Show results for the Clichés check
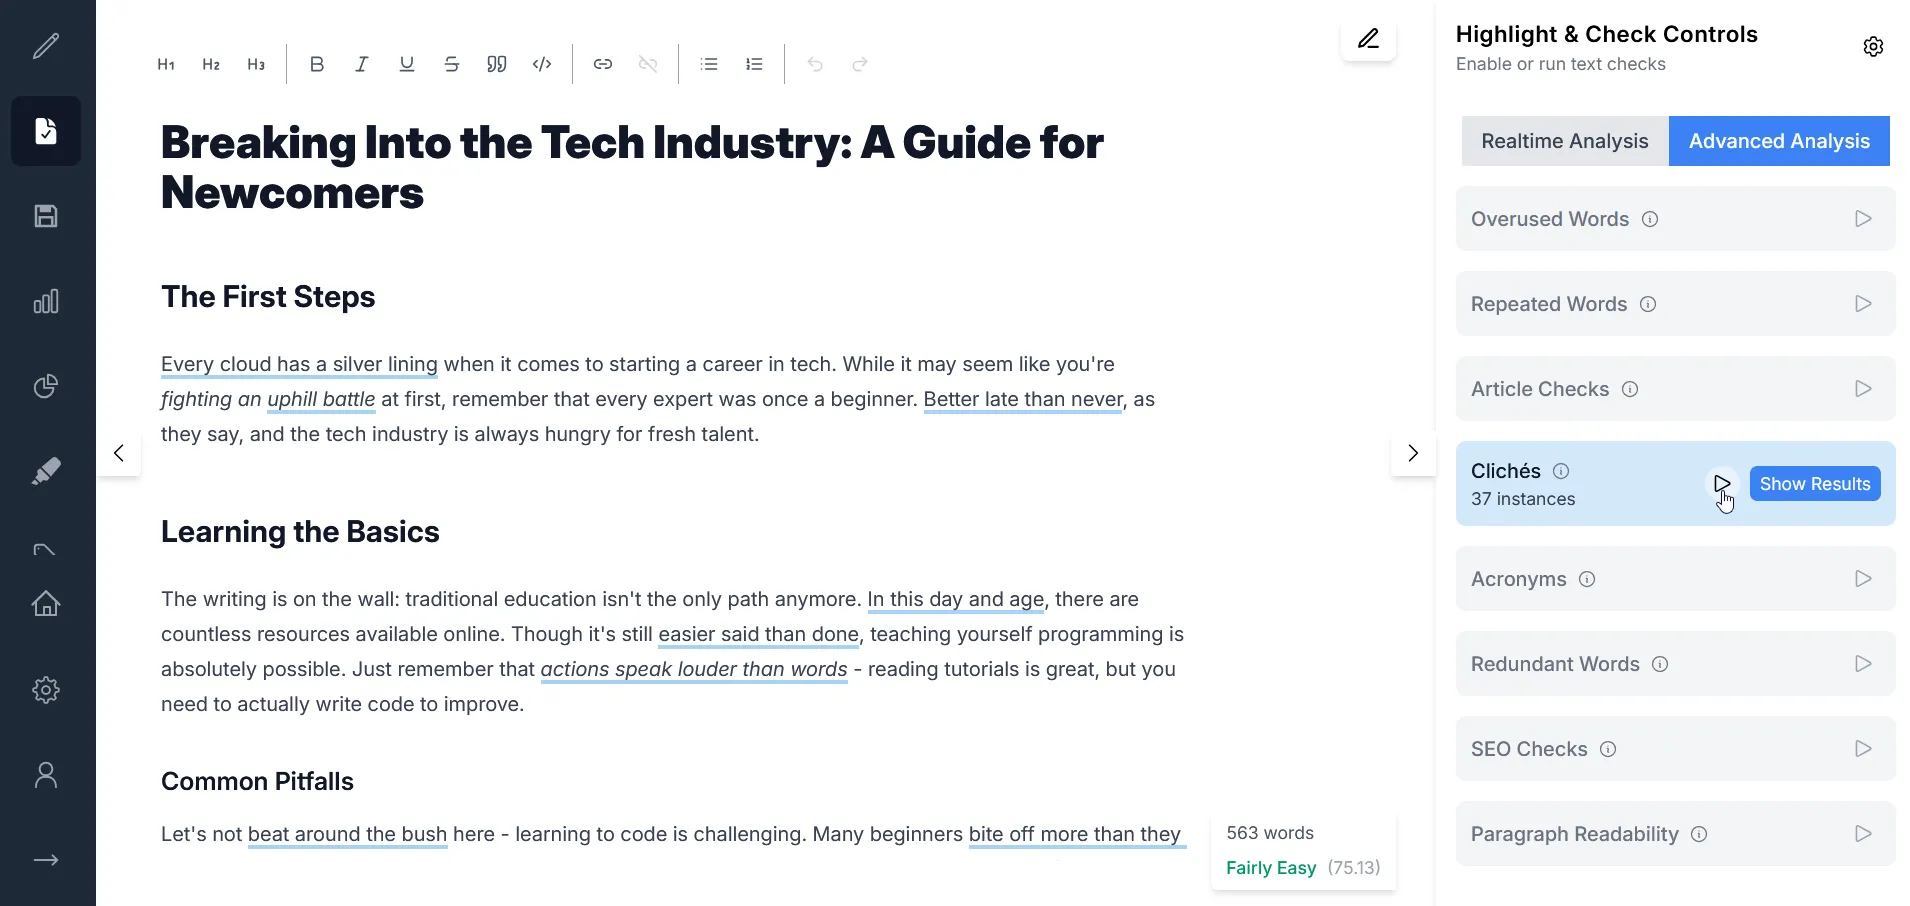Screen dimensions: 1910x906 [1815, 483]
